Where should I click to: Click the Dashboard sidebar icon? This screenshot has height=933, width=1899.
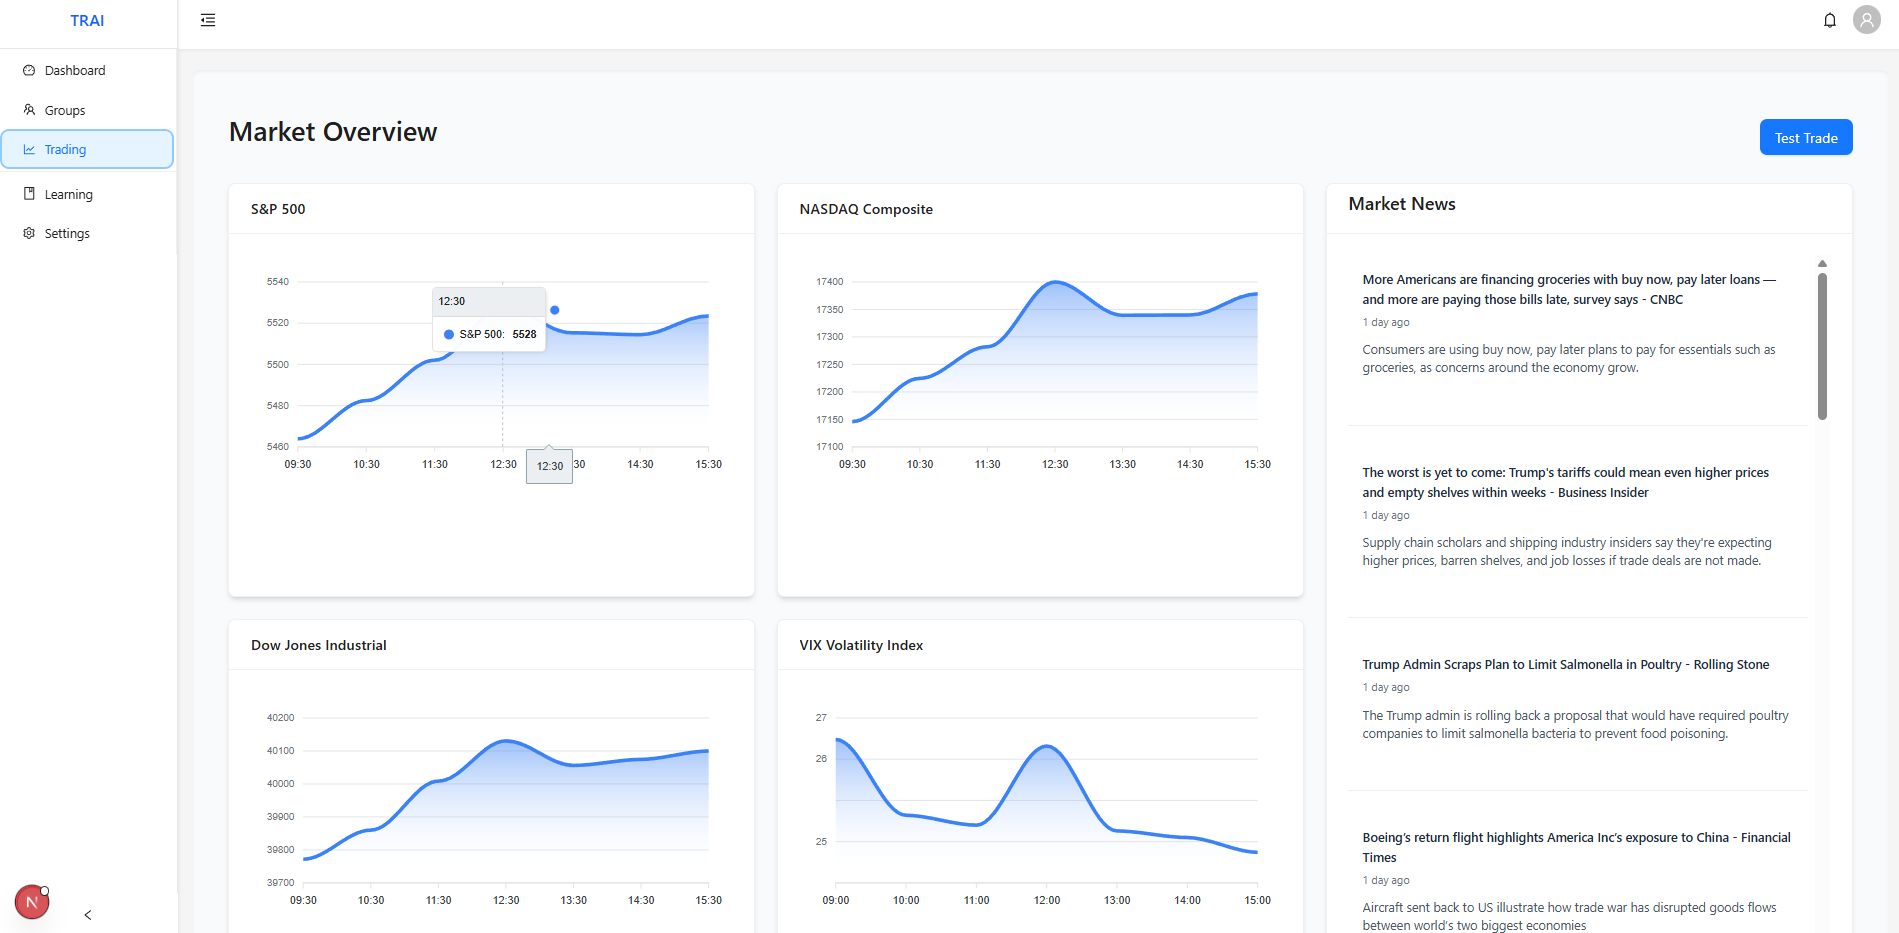tap(29, 70)
